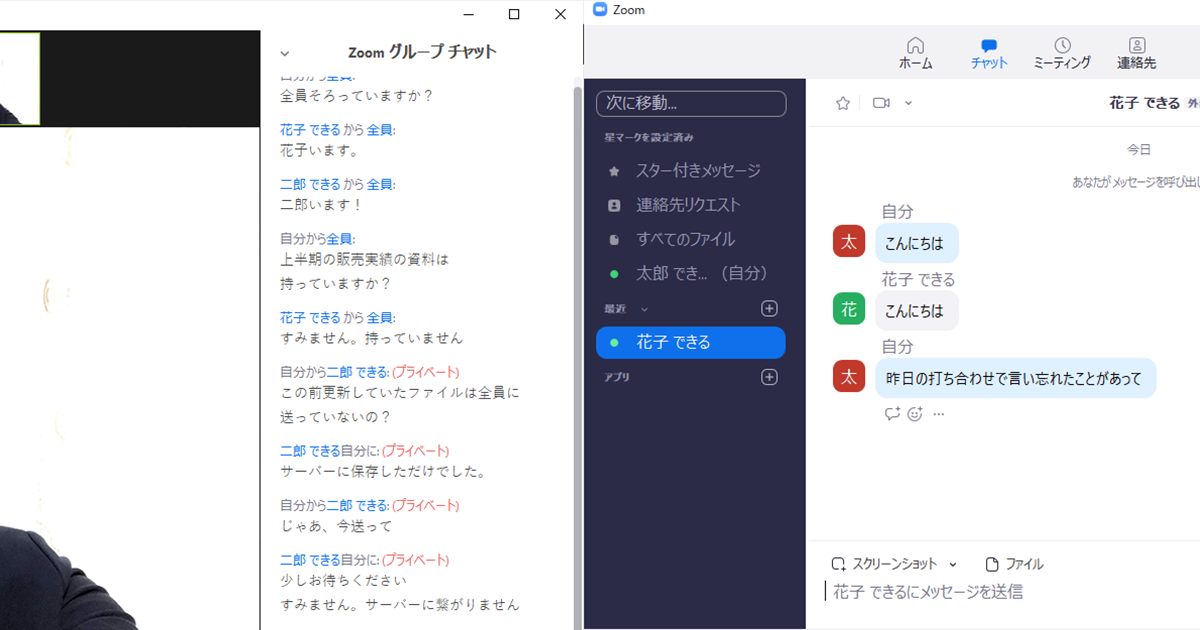Image resolution: width=1200 pixels, height=630 pixels.
Task: Click the message input field for 花子 できる
Action: [950, 592]
